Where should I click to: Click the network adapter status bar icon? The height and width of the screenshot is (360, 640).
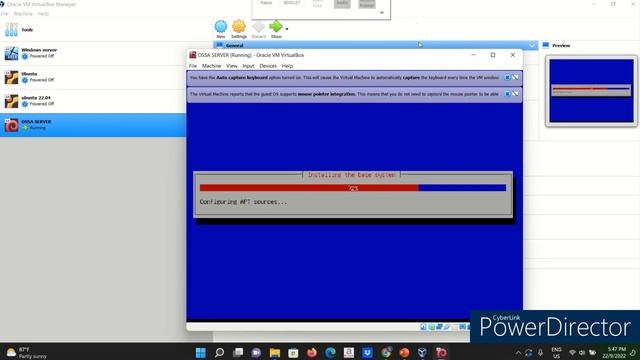[x=439, y=327]
